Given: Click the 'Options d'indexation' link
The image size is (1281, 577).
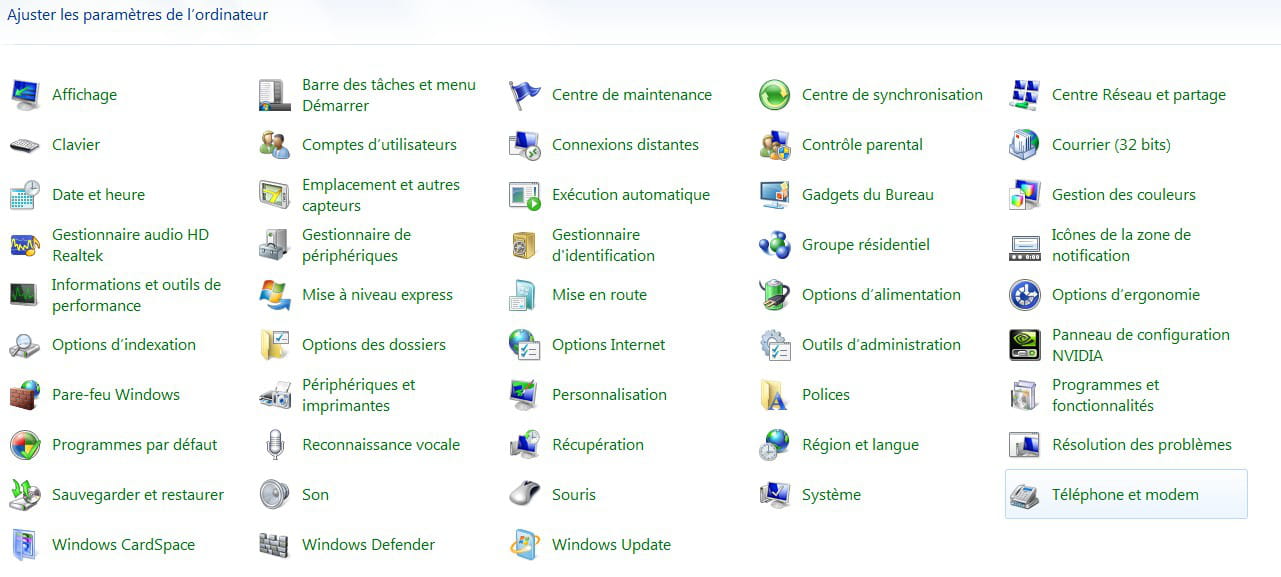Looking at the screenshot, I should 124,345.
